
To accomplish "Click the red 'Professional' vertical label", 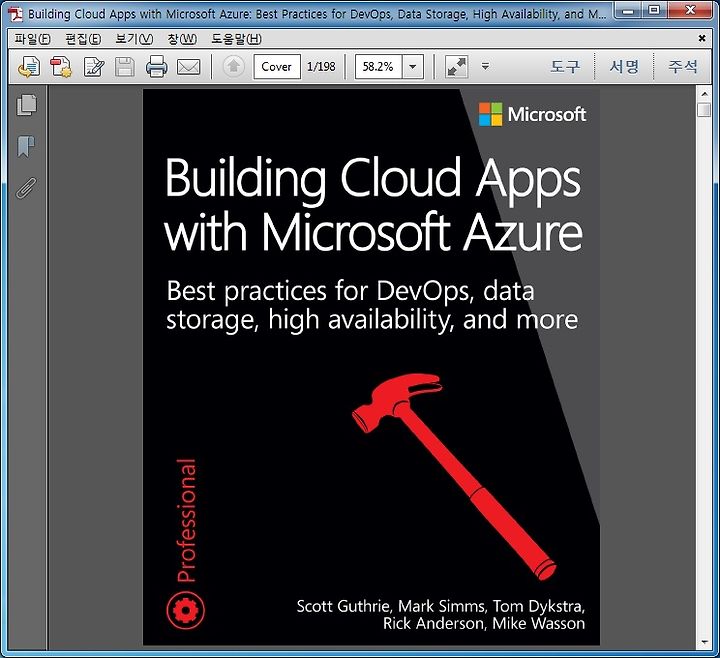I will [186, 521].
